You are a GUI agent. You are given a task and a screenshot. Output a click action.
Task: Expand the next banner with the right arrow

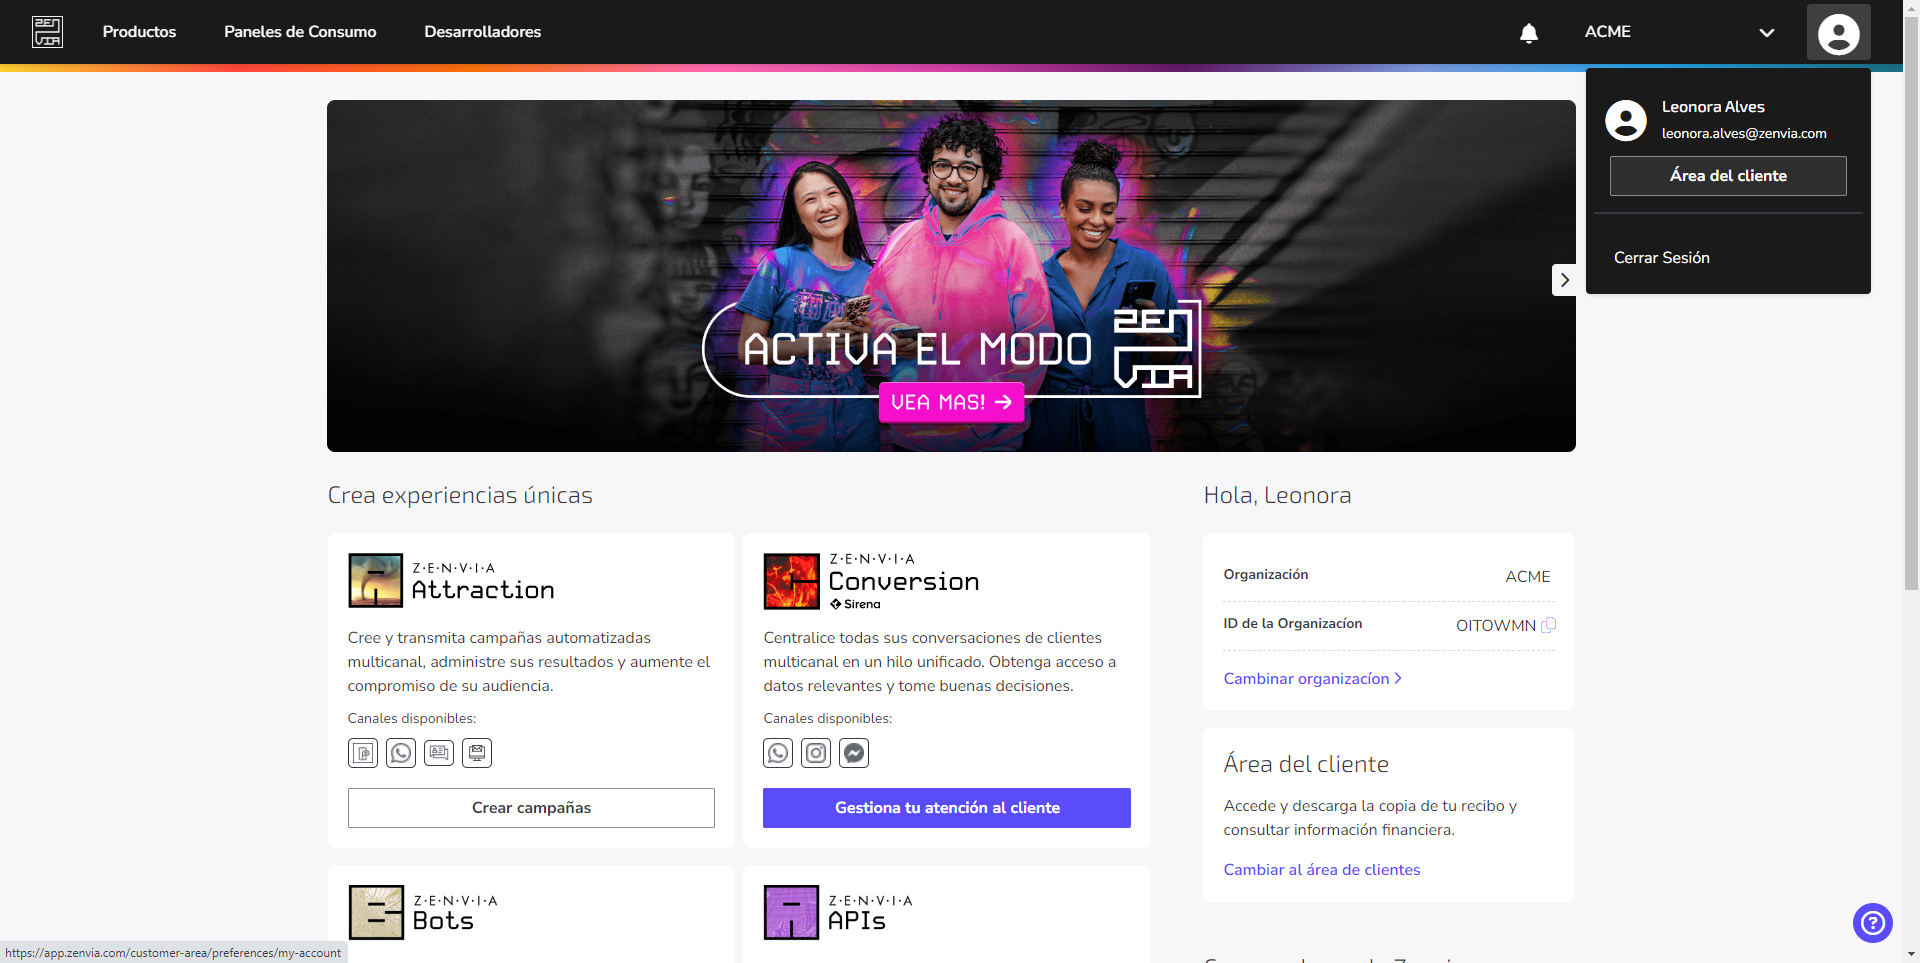click(1564, 279)
